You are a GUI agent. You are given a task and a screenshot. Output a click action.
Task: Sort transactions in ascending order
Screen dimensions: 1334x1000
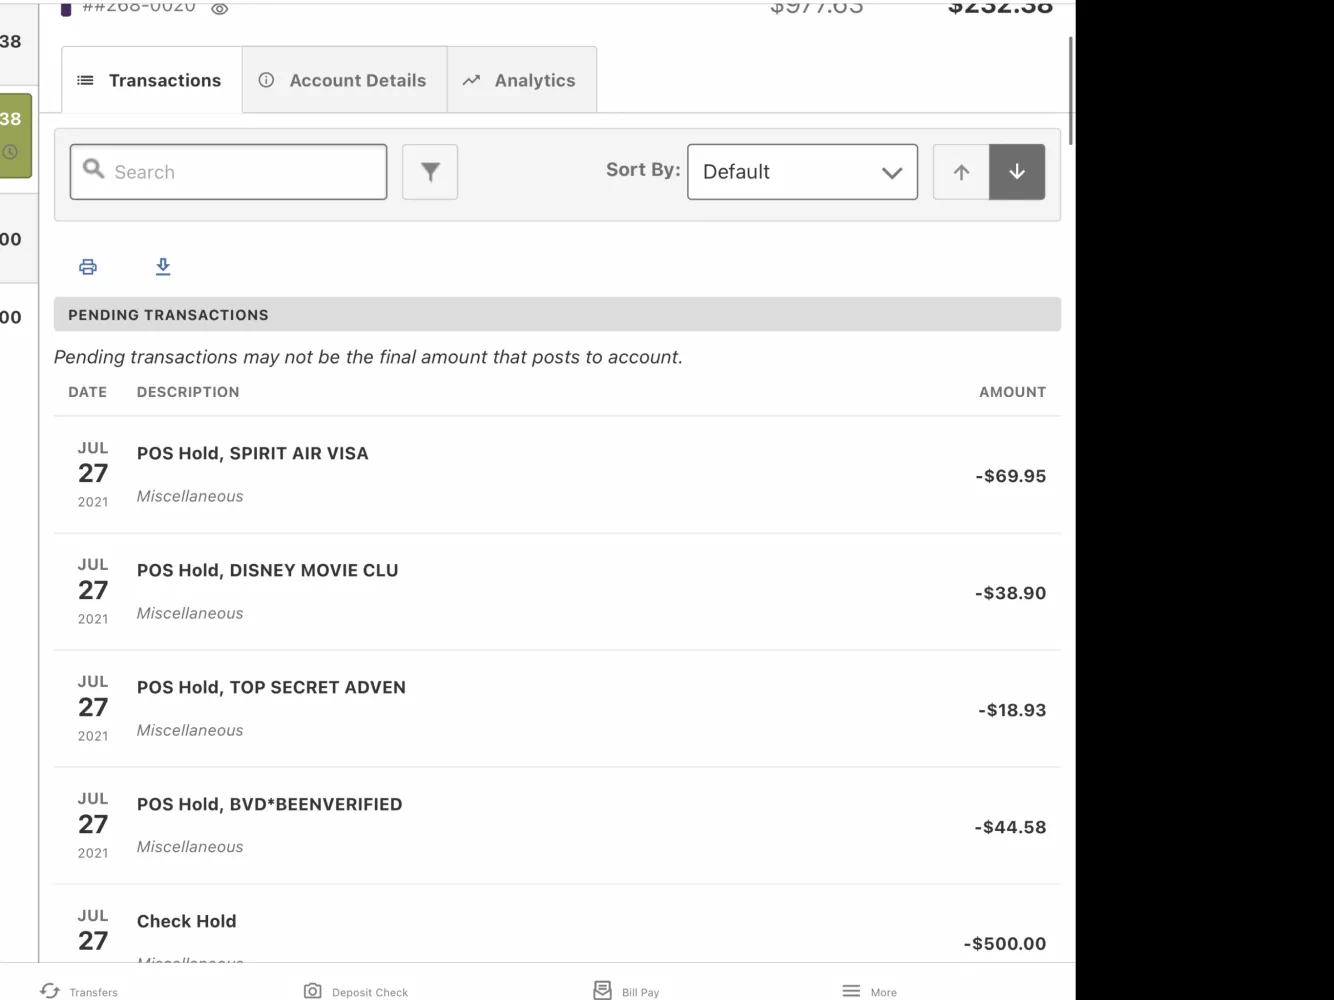pyautogui.click(x=961, y=172)
